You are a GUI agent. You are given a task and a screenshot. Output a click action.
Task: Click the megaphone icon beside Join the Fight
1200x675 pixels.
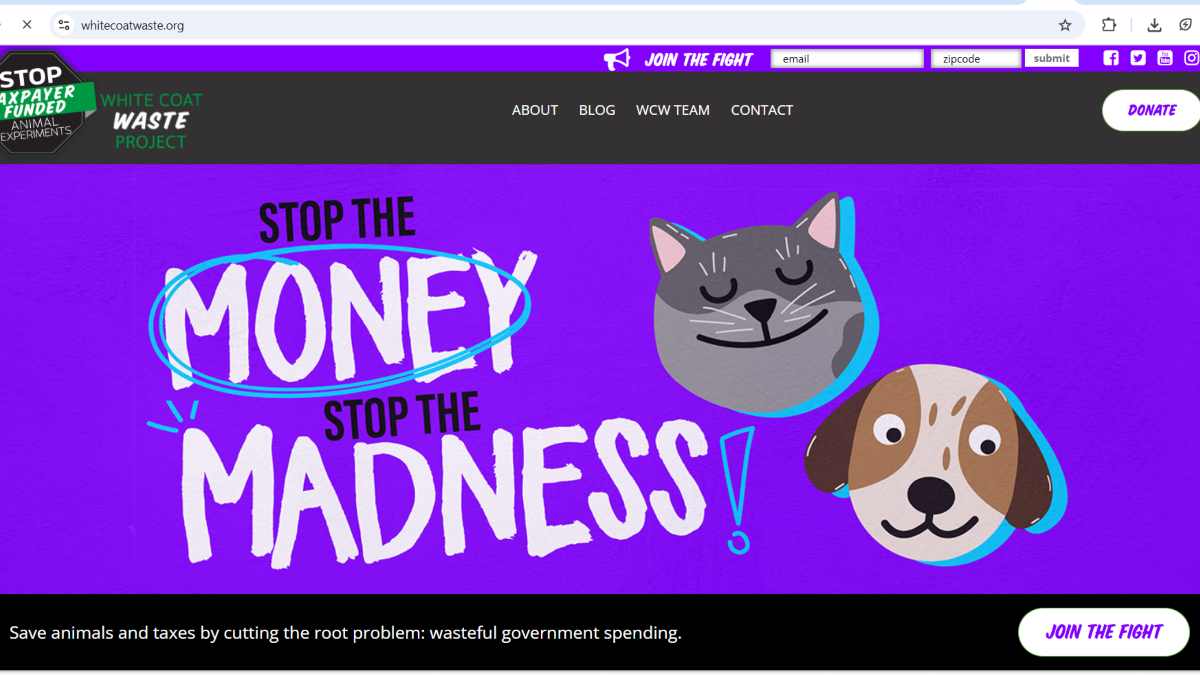click(x=617, y=59)
